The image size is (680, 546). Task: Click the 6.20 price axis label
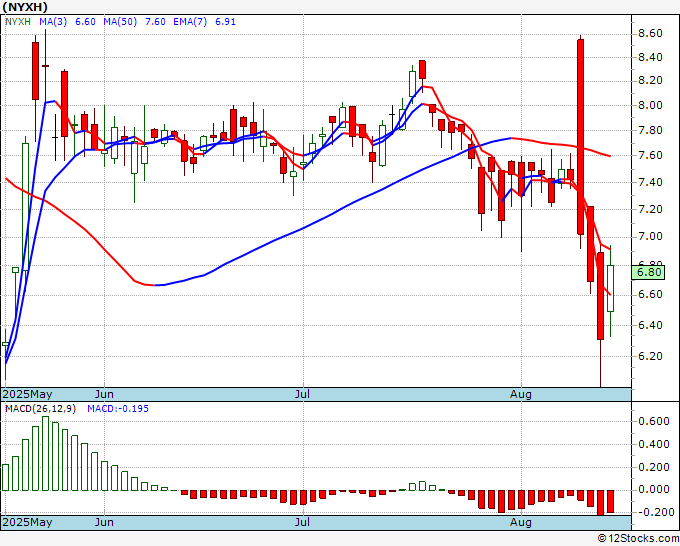[650, 356]
